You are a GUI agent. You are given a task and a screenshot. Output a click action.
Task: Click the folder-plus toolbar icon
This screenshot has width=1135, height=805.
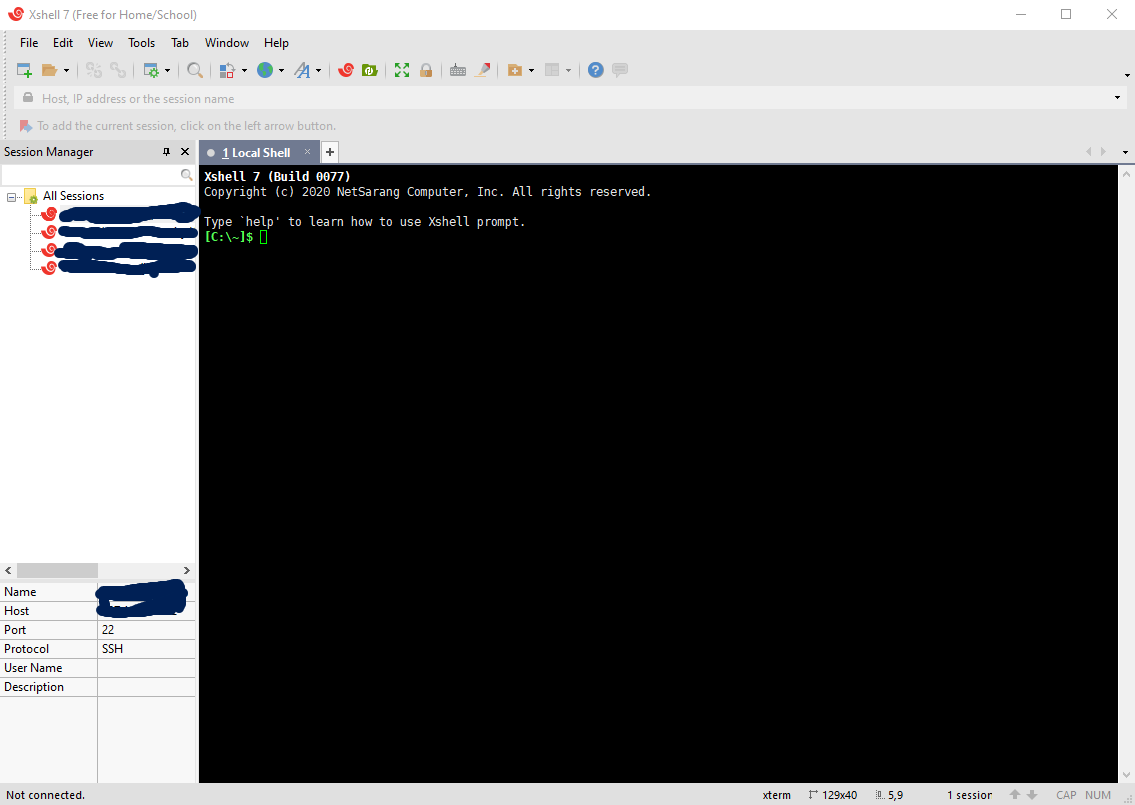(x=515, y=70)
